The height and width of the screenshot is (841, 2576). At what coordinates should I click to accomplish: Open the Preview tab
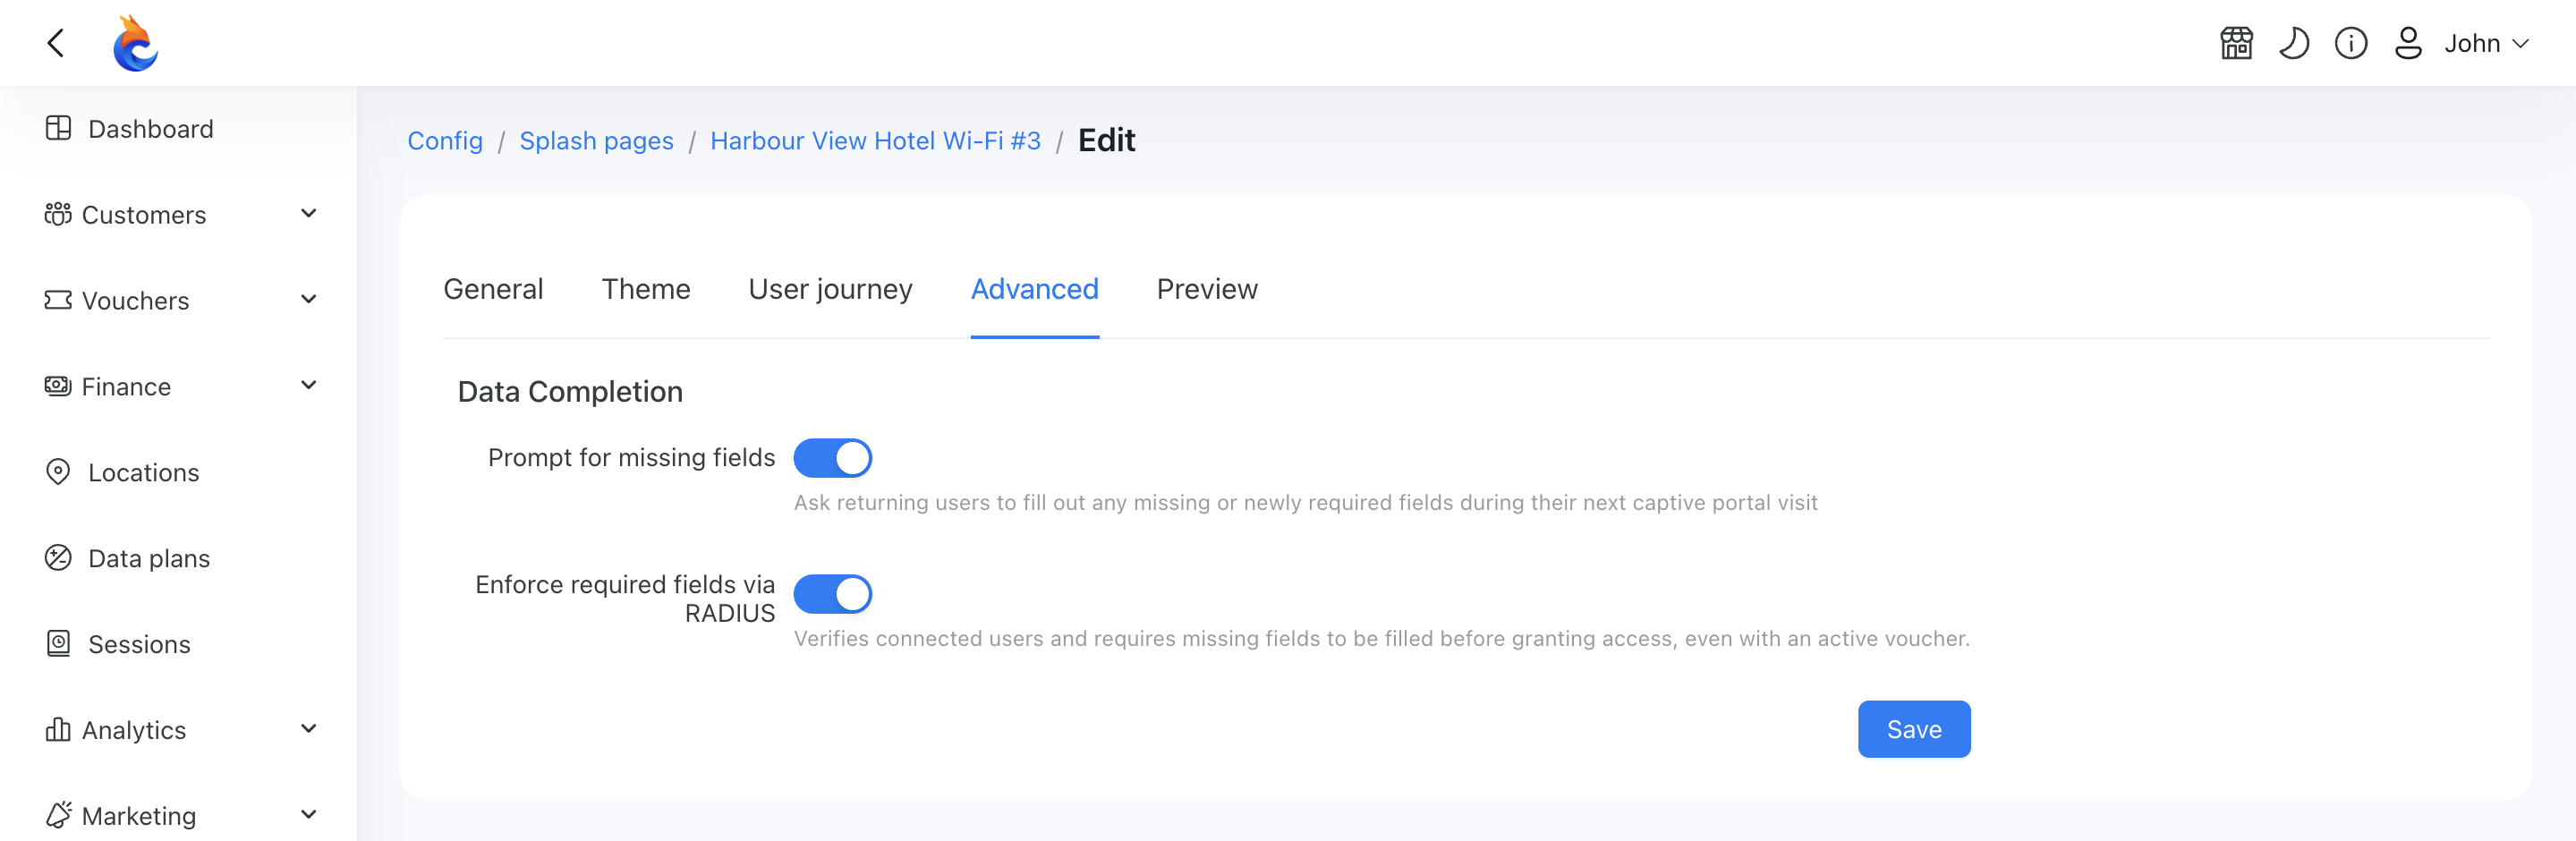[1207, 289]
